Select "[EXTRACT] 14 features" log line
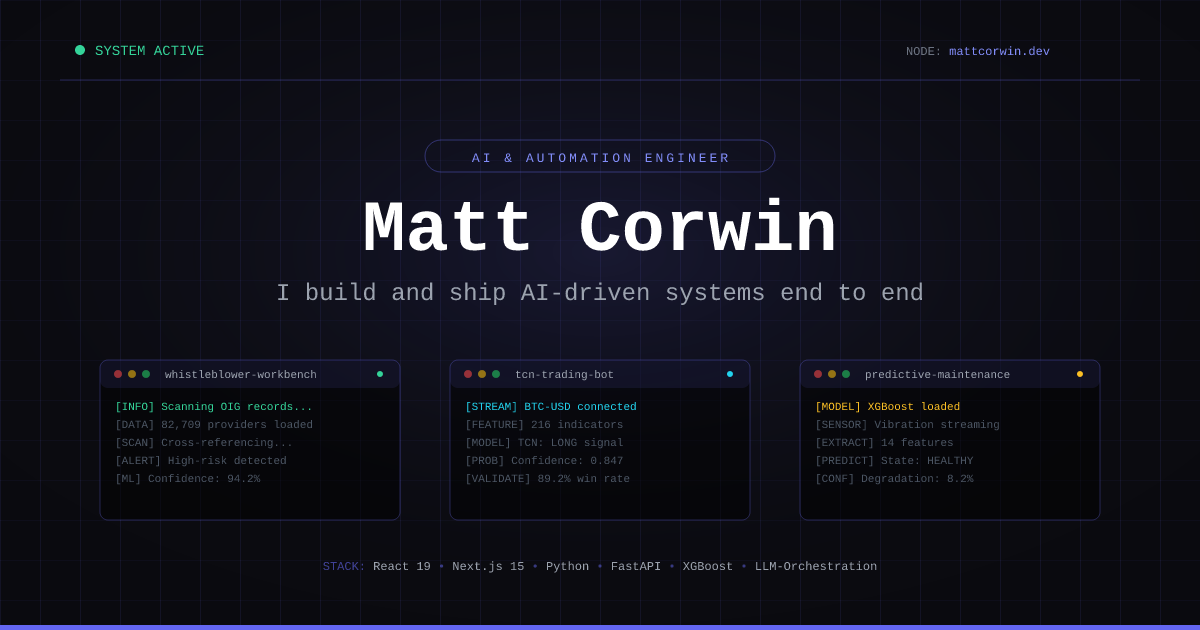1200x630 pixels. [x=885, y=443]
